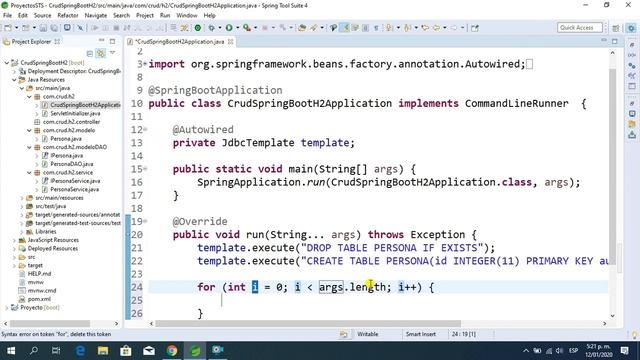Click the Open Type toolbar icon
This screenshot has width=640, height=360.
coord(302,28)
